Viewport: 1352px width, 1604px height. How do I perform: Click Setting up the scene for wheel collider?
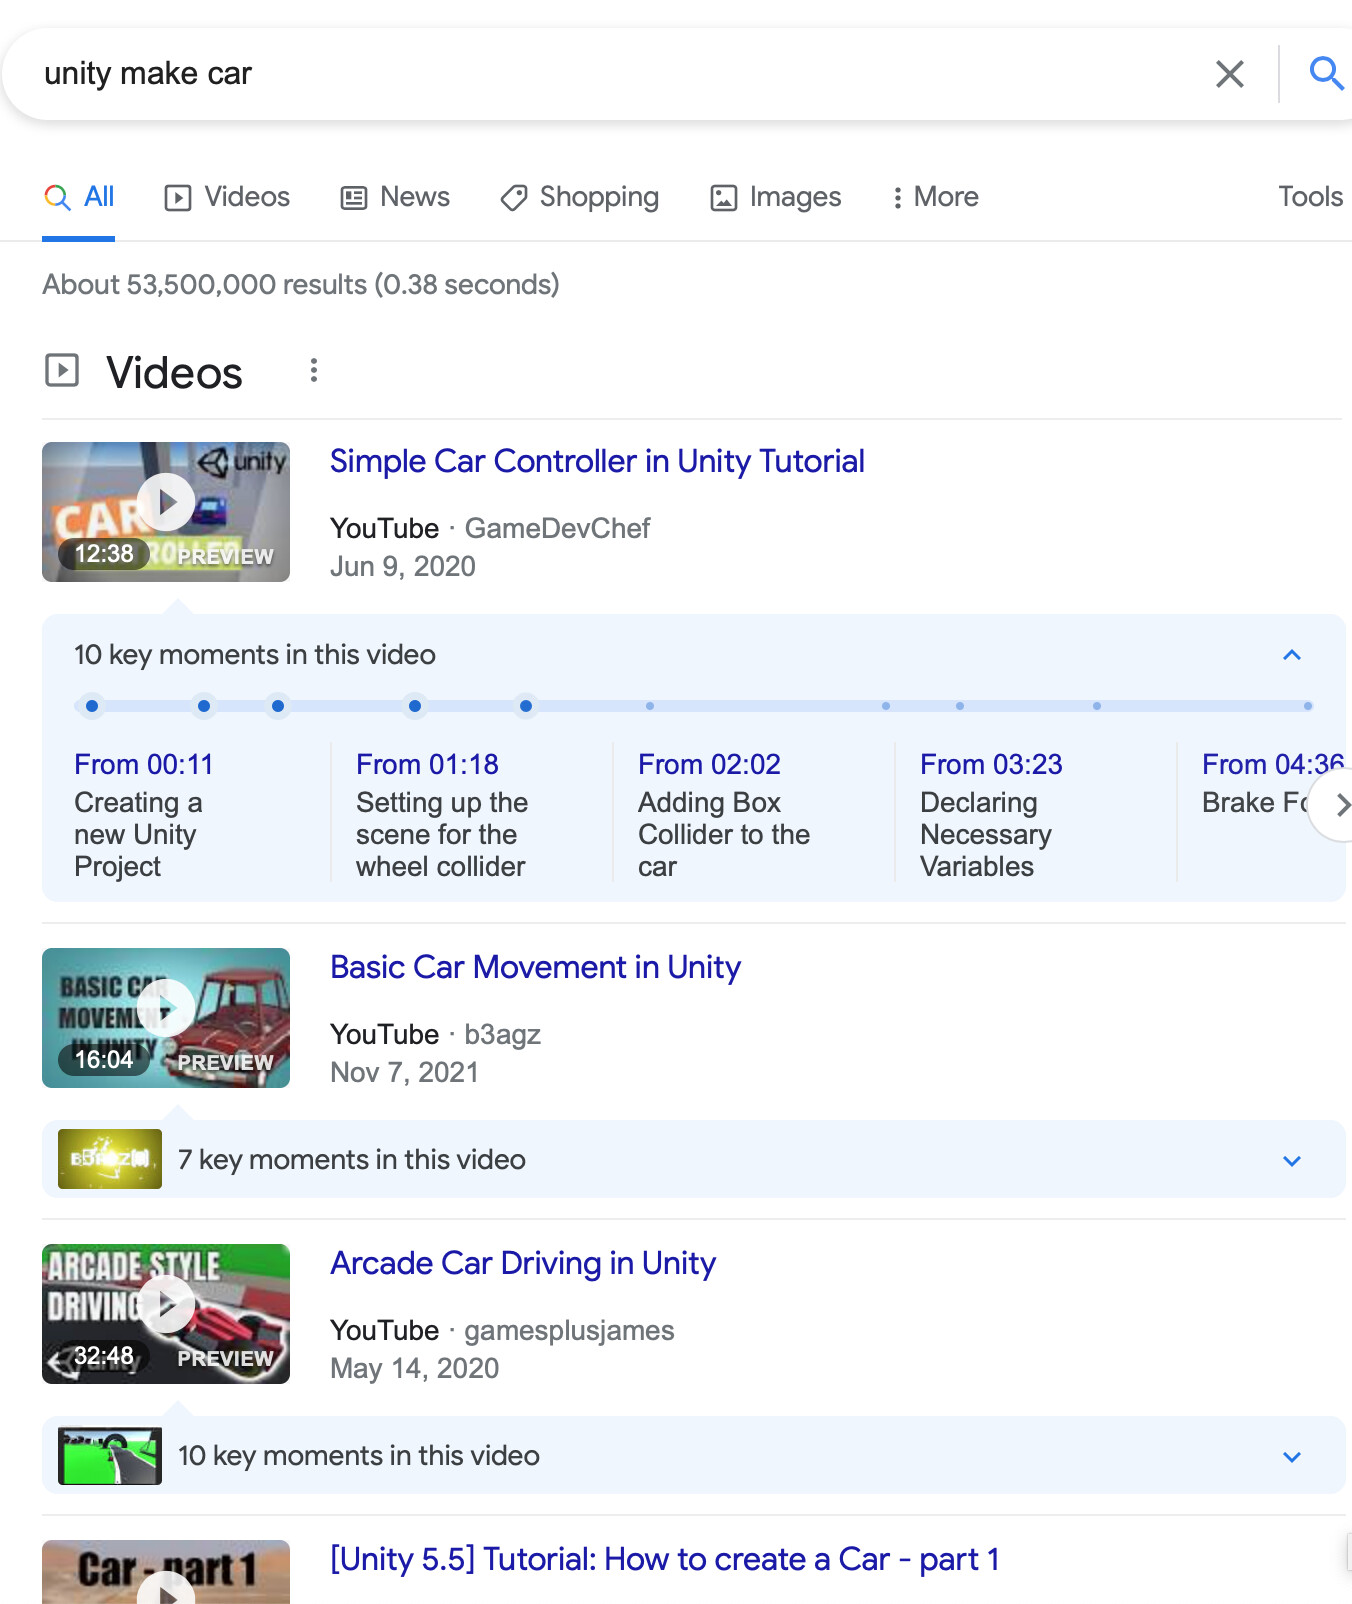click(x=441, y=834)
